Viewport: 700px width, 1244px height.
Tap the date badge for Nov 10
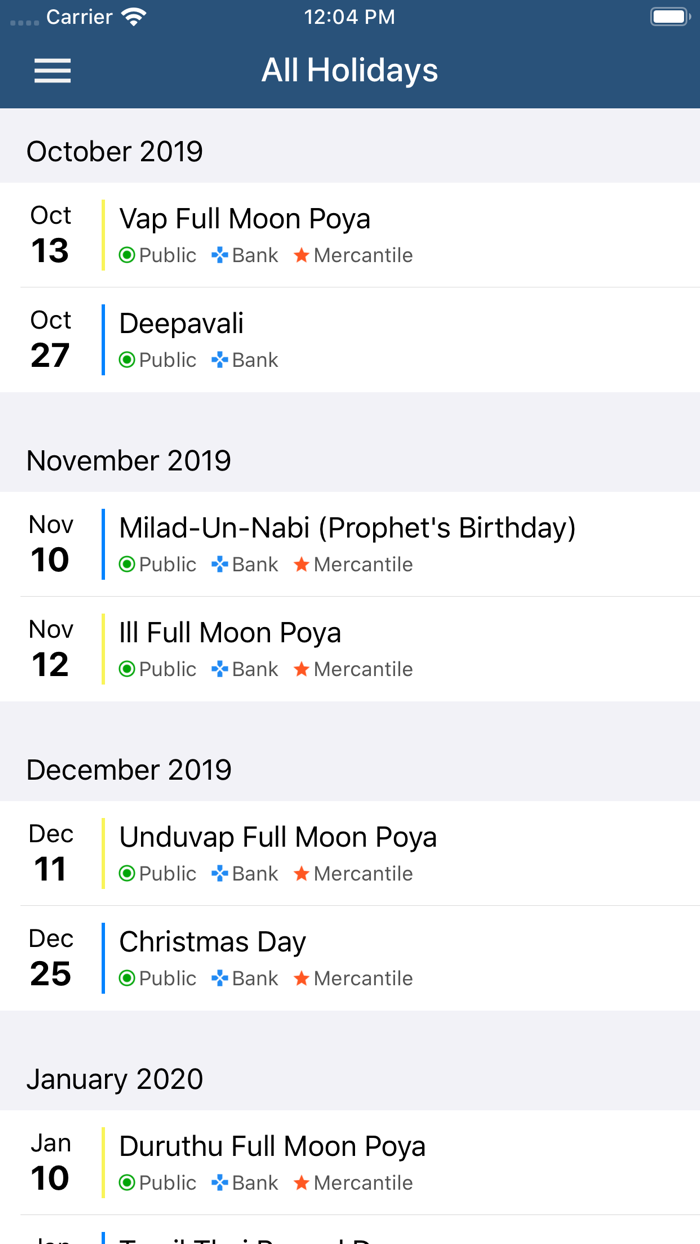(50, 543)
